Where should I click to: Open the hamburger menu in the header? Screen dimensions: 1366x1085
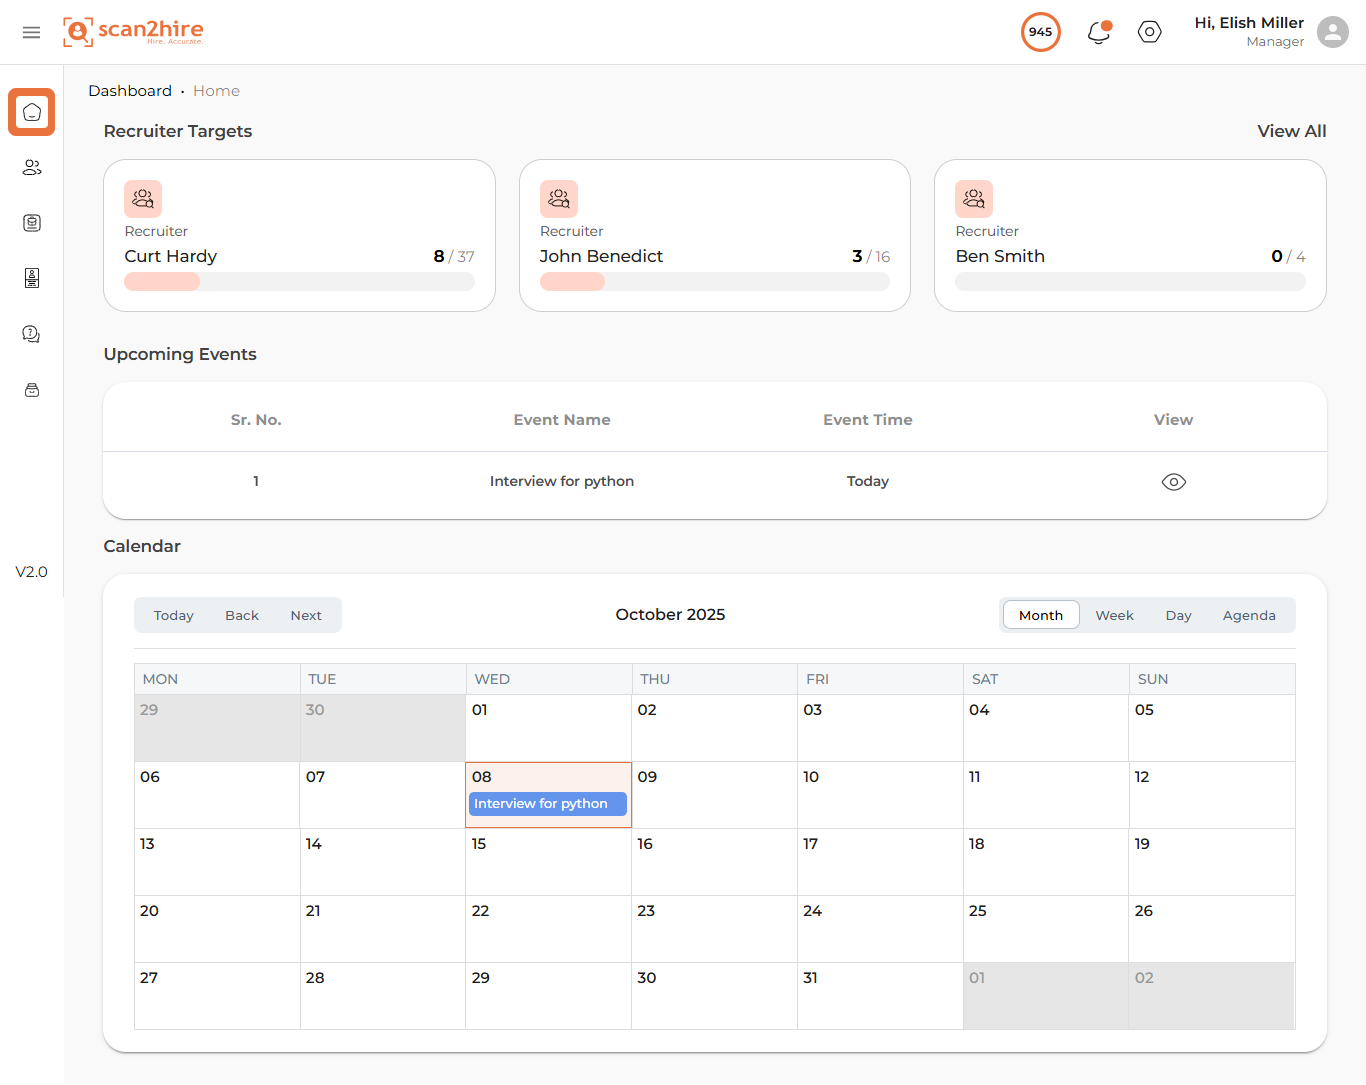pos(31,32)
